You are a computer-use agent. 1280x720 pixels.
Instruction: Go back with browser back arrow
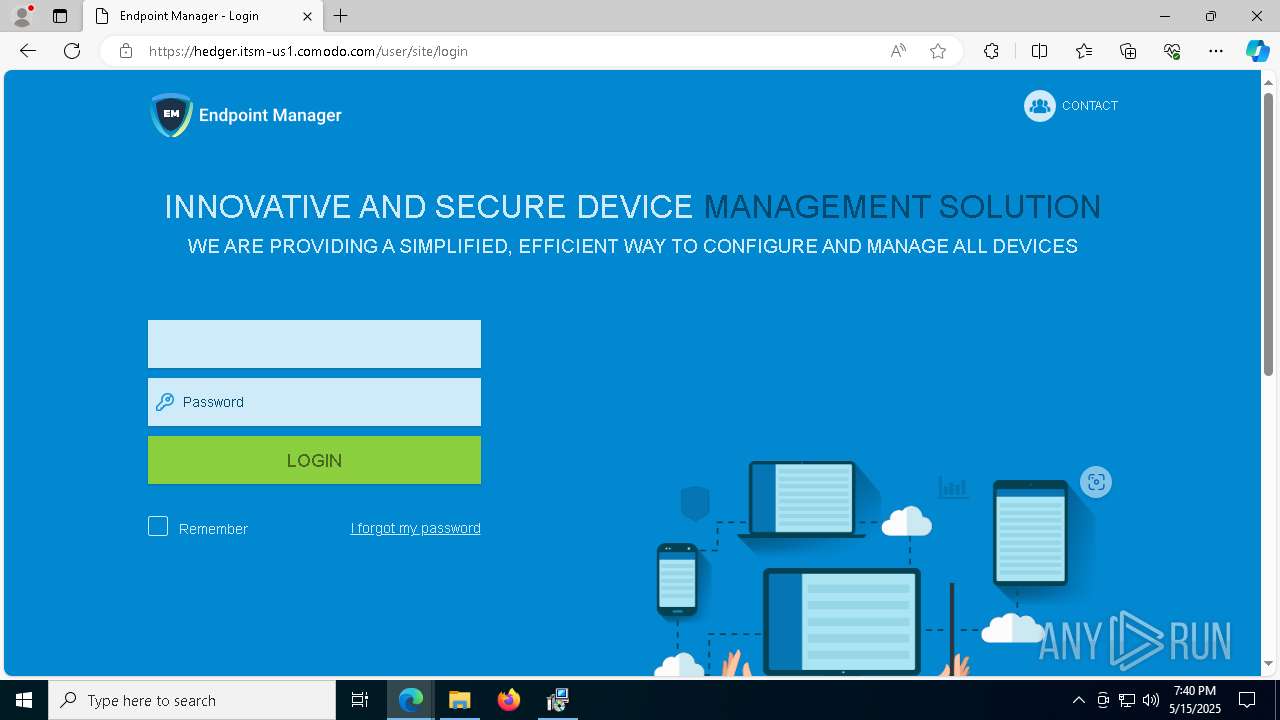pos(28,51)
